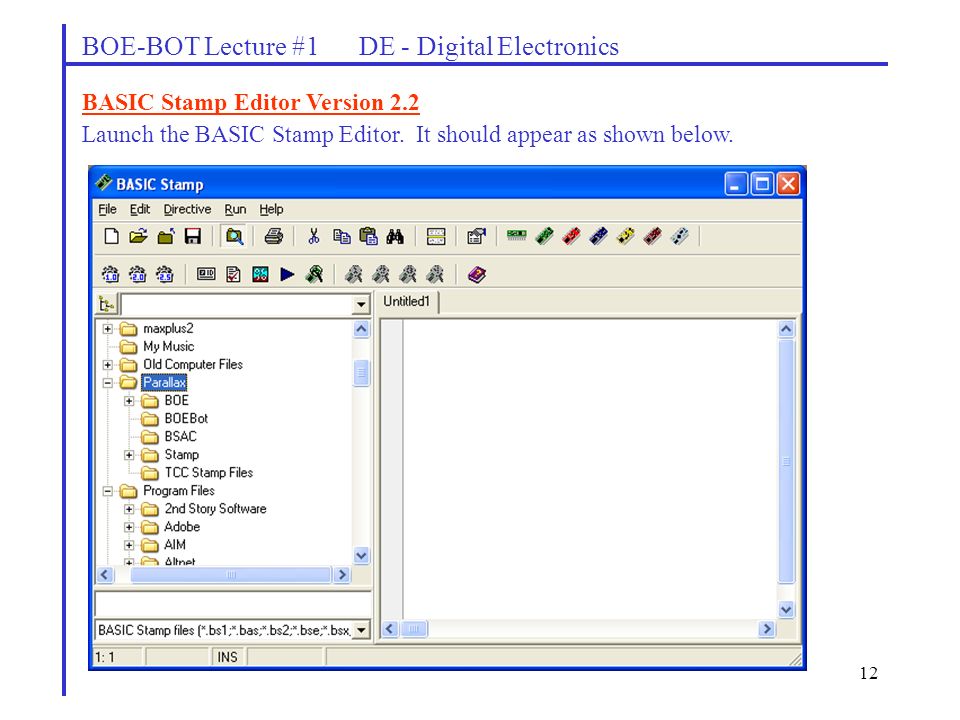The width and height of the screenshot is (960, 720).
Task: Open the Edit menu
Action: pyautogui.click(x=140, y=209)
